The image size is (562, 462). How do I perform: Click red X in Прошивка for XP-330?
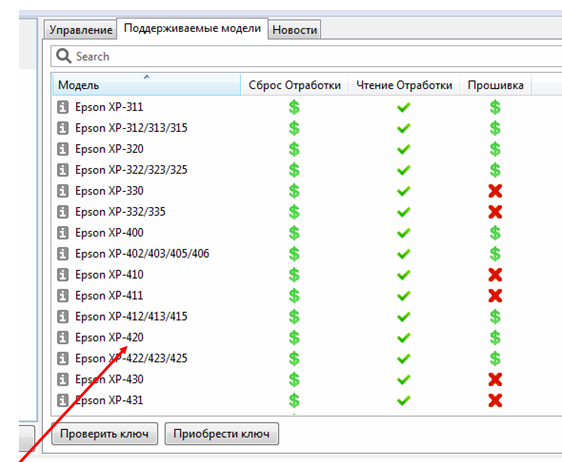point(495,191)
